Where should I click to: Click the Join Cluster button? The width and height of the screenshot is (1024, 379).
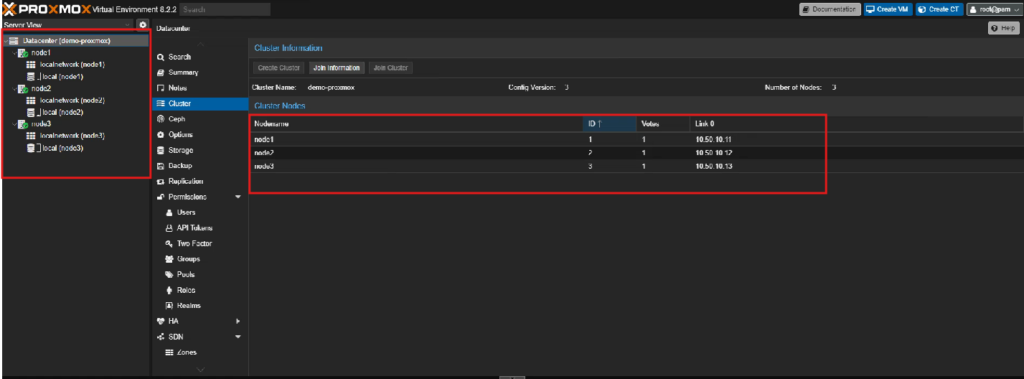pyautogui.click(x=391, y=68)
